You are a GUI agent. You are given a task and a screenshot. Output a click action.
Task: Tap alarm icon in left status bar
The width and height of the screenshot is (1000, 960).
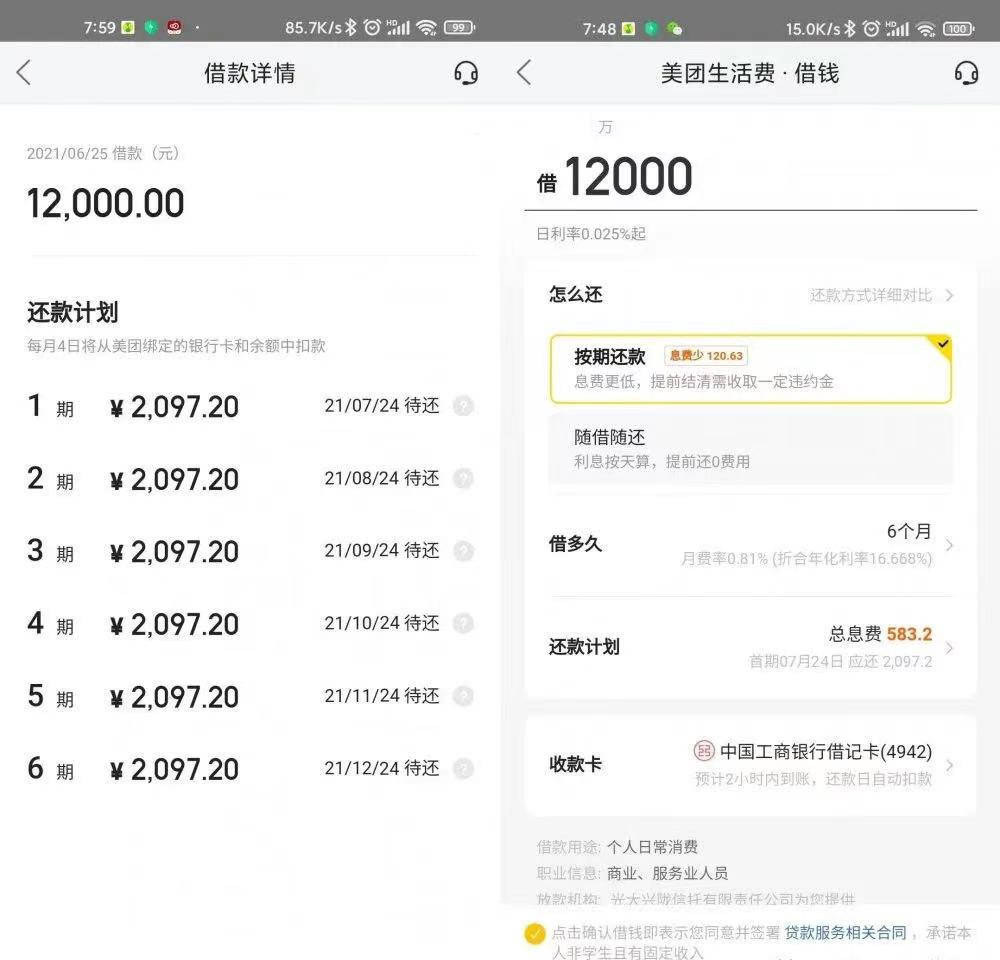pos(372,27)
